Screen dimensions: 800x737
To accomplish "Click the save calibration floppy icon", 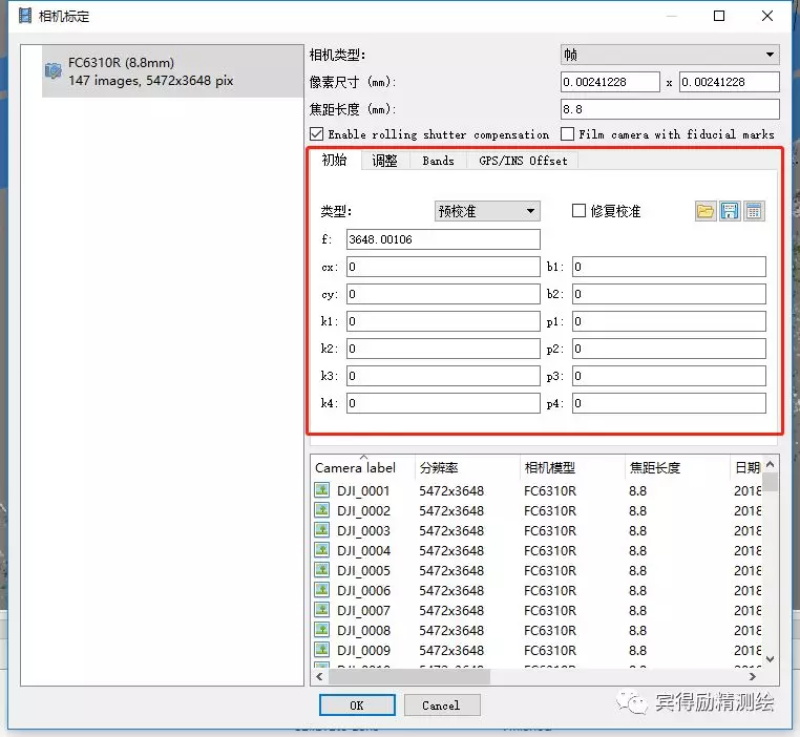I will coord(730,211).
